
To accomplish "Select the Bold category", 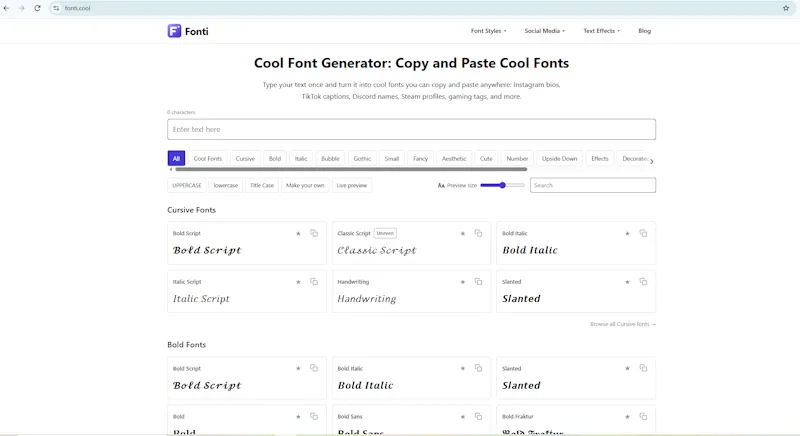I will (274, 159).
